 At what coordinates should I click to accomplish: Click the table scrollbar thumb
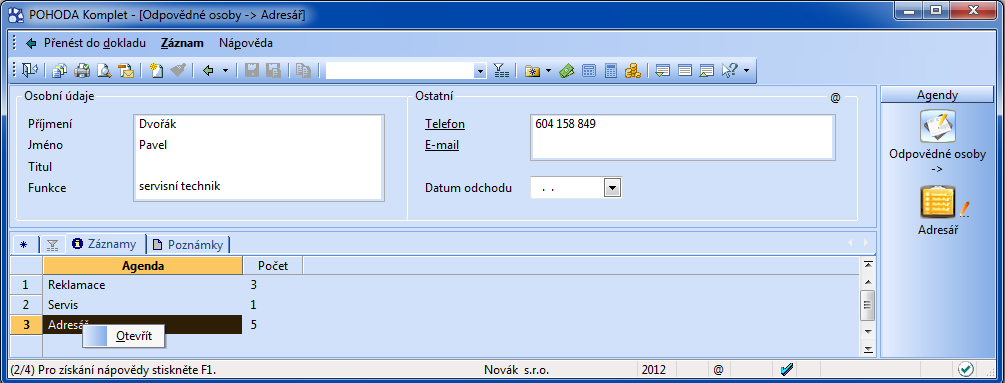[x=868, y=305]
